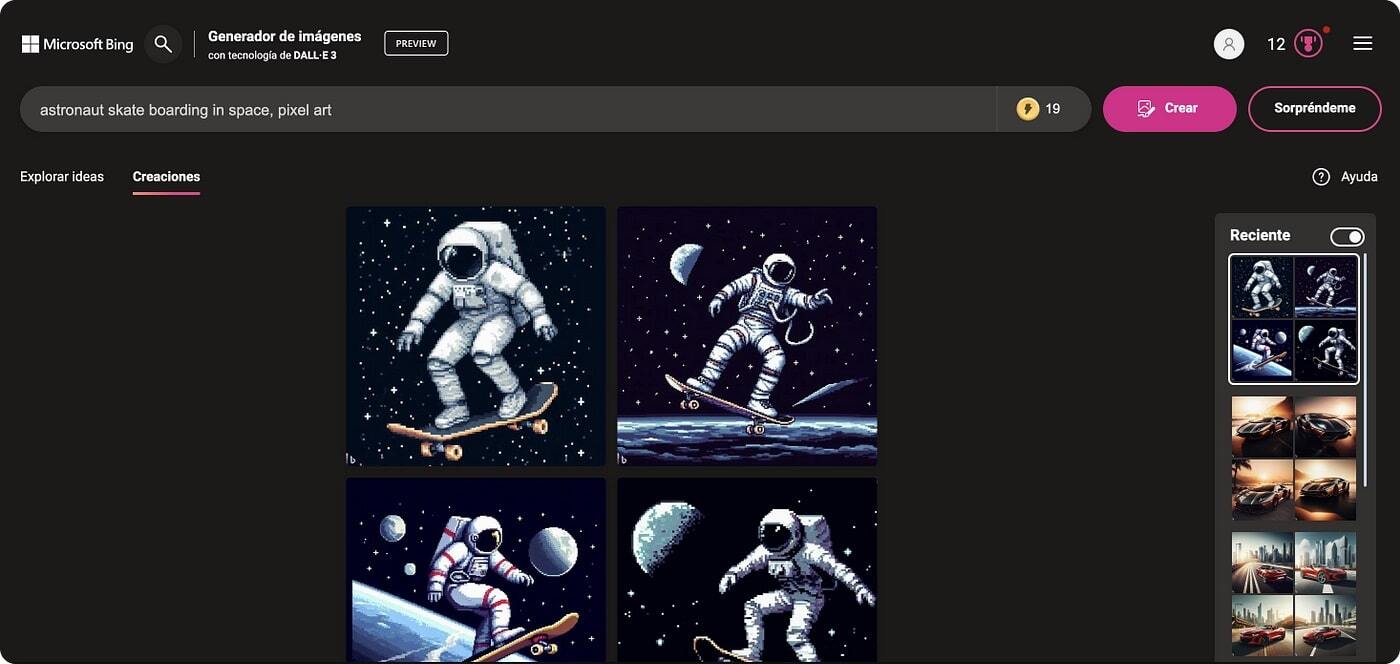Open the astronaut skating over planet surface image

coord(747,336)
